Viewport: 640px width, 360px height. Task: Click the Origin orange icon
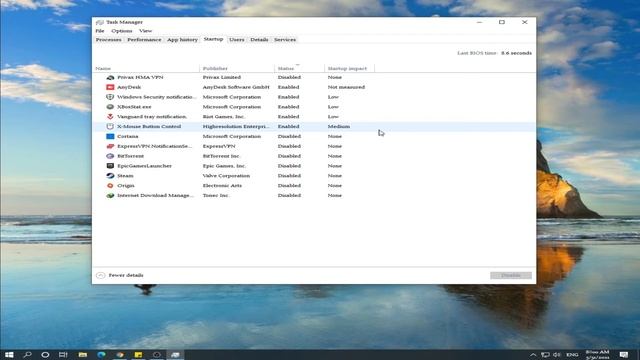click(x=110, y=185)
